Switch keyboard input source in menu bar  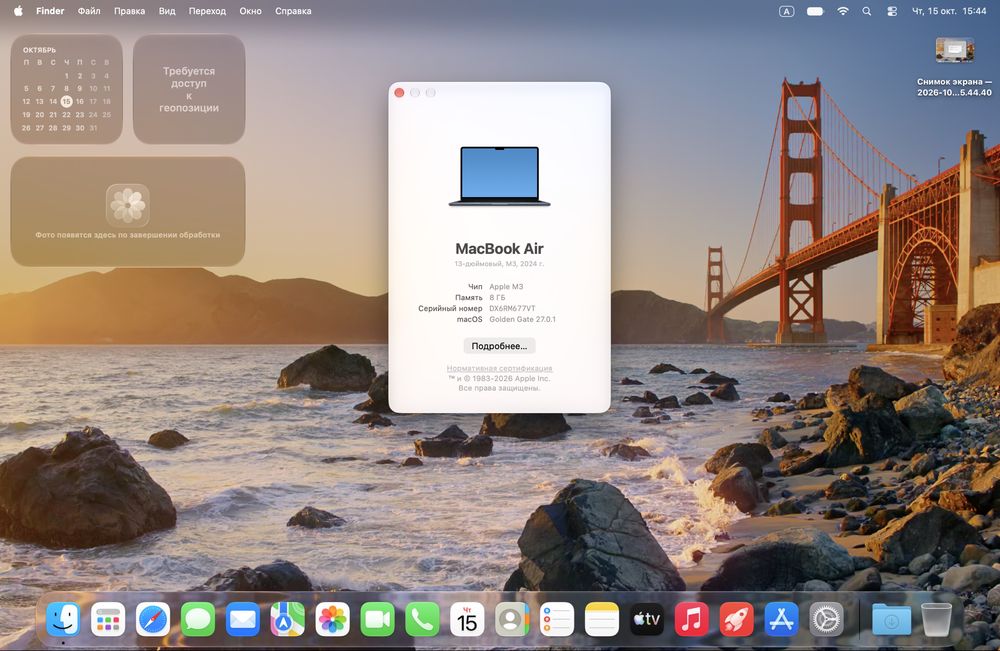click(787, 11)
